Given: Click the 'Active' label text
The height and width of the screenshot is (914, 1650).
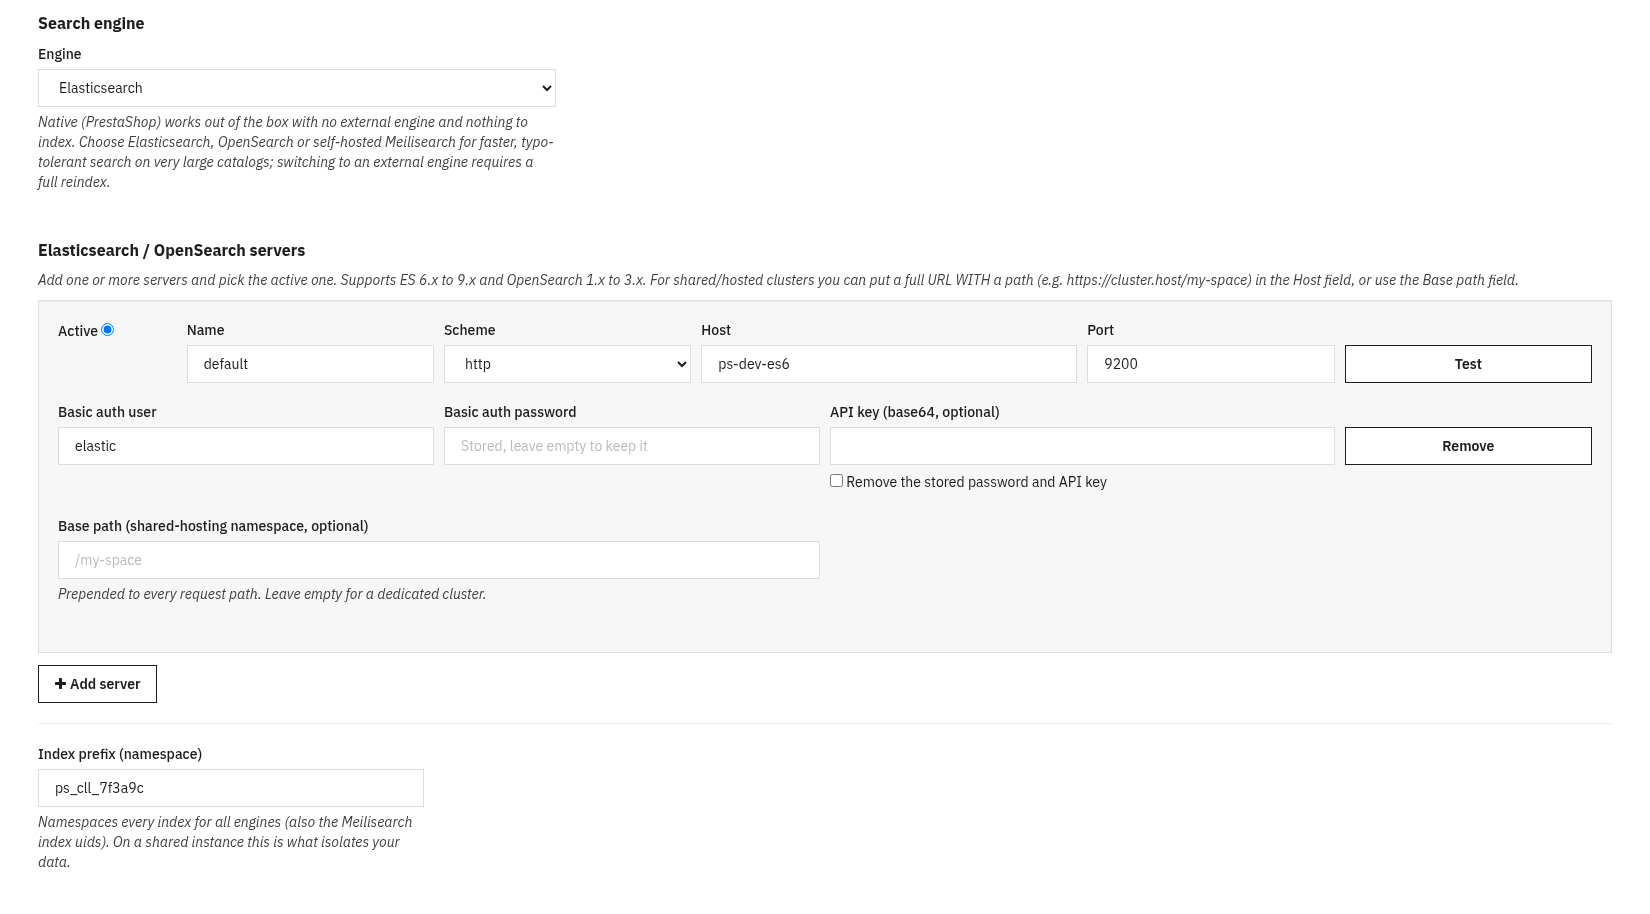Looking at the screenshot, I should [78, 331].
